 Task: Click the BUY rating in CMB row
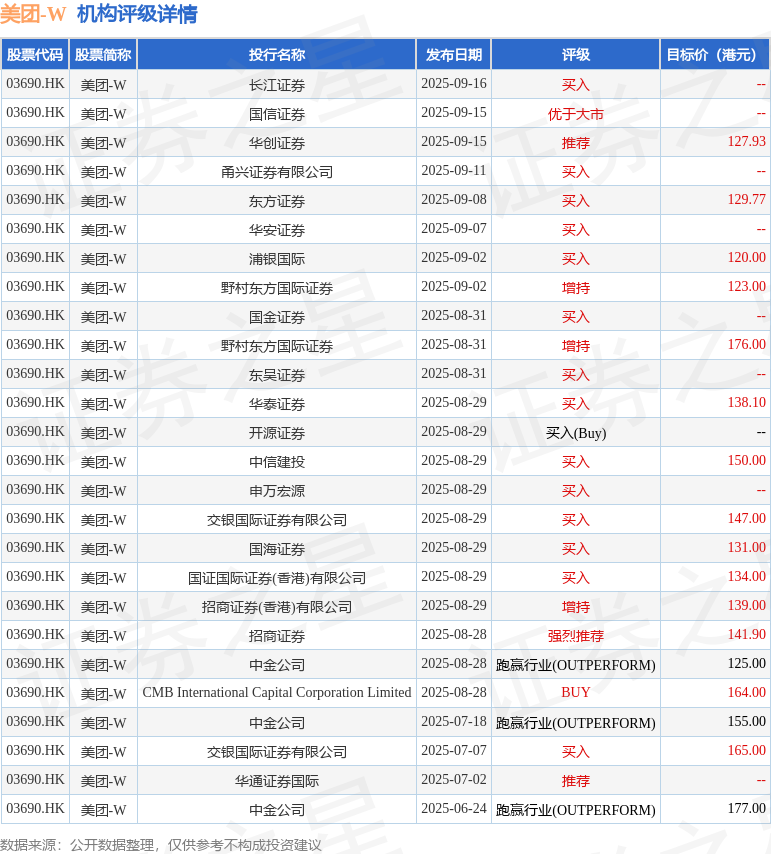(x=576, y=692)
